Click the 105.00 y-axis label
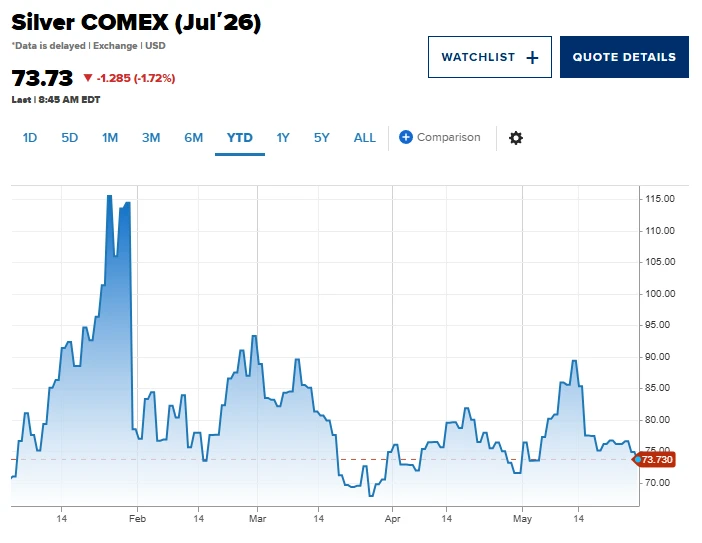Viewport: 702px width, 543px height. tap(660, 262)
